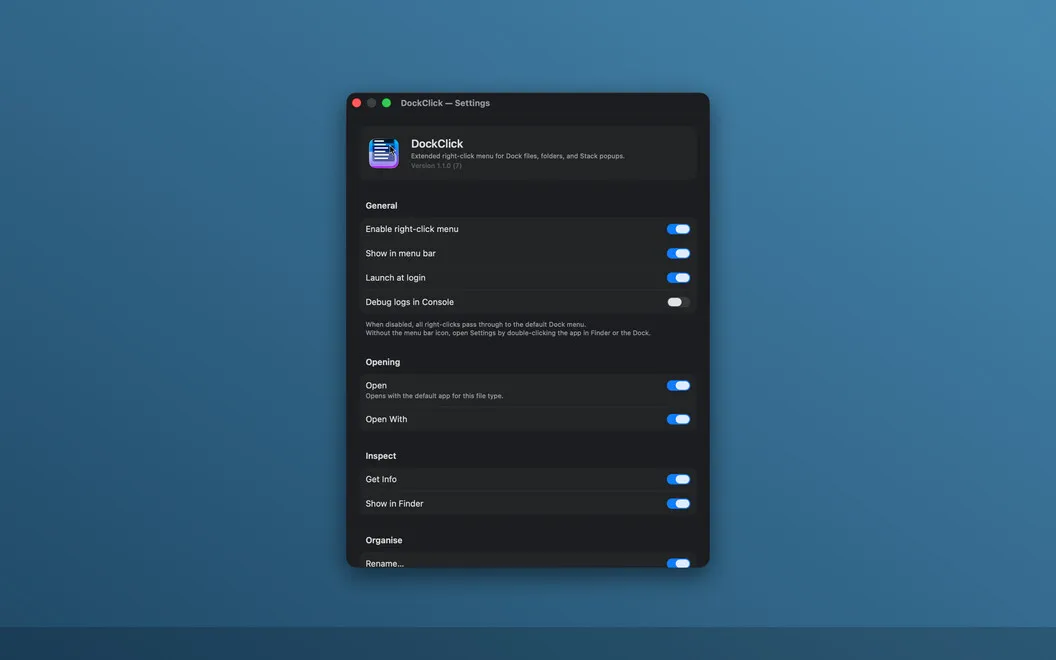Click the Enable right-click menu label
The height and width of the screenshot is (660, 1056).
412,229
